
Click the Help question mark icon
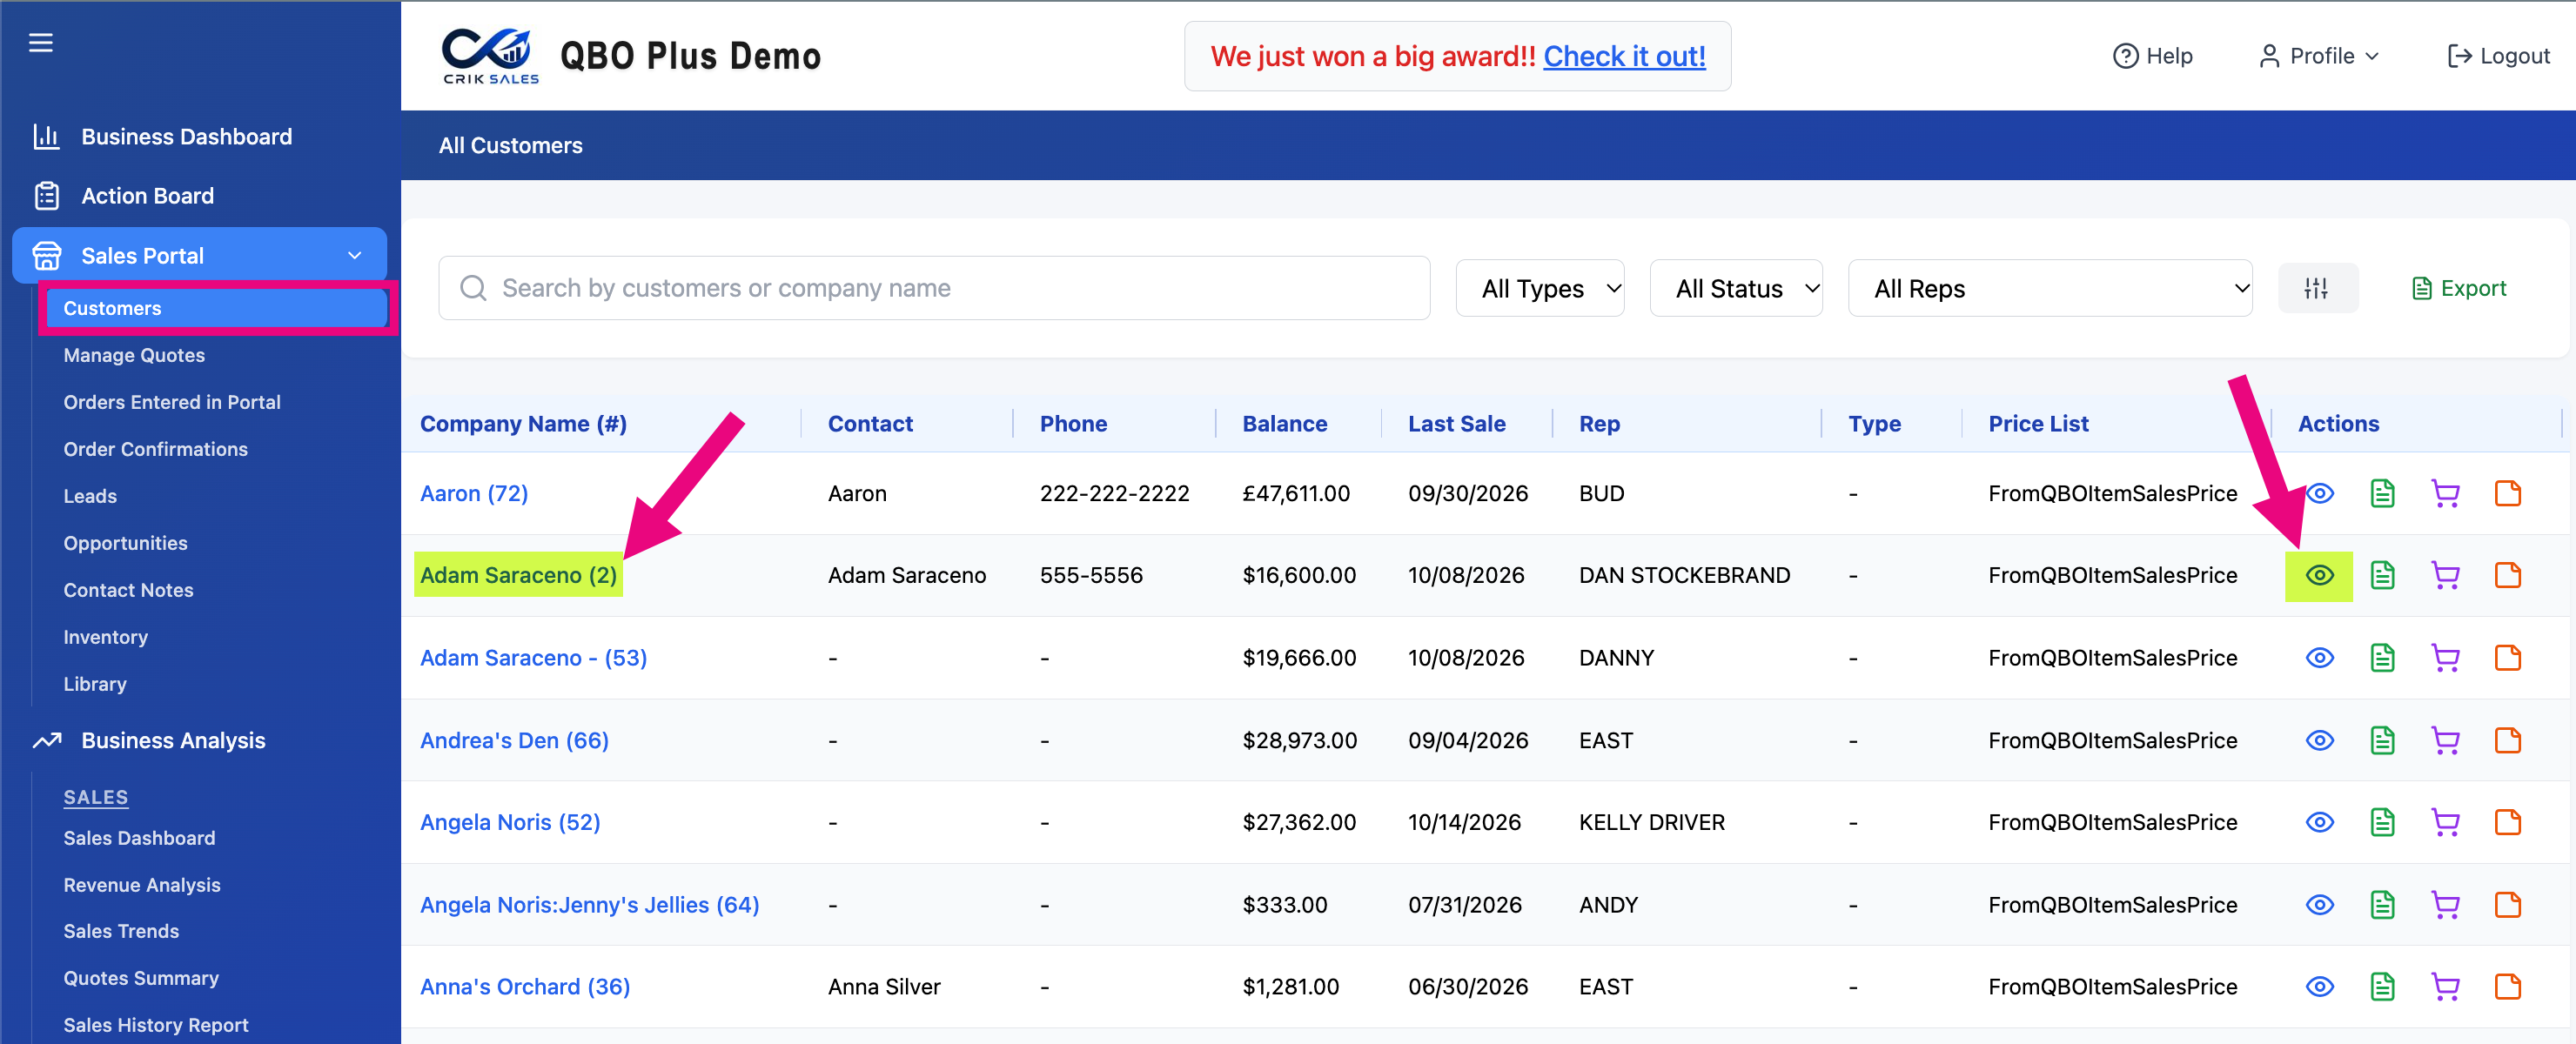tap(2125, 57)
